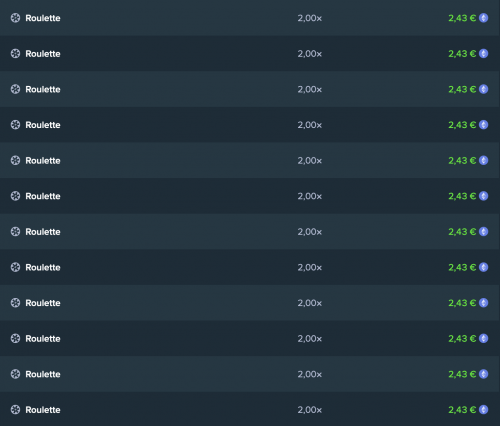Click the 2,43 € payout in the fourth row
Screen dimensions: 500x426
[x=462, y=125]
